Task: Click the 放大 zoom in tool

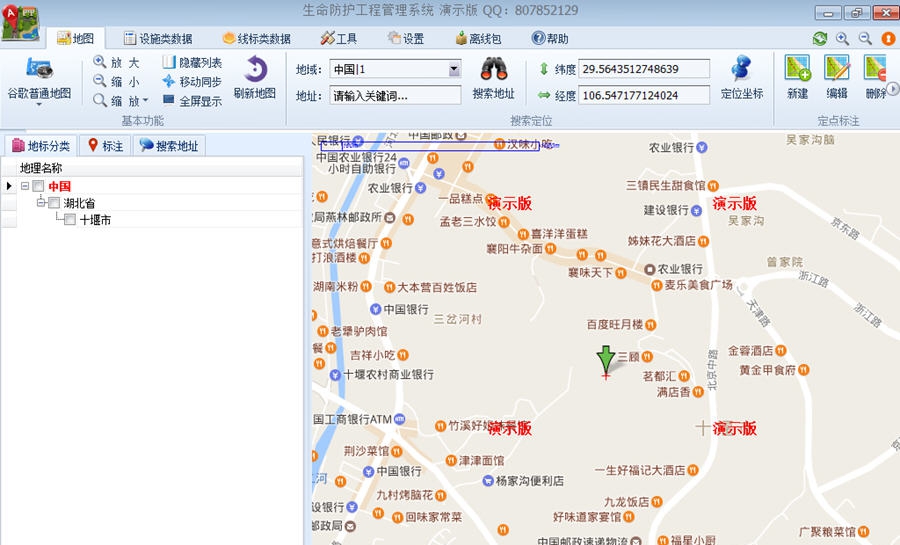Action: (x=117, y=62)
